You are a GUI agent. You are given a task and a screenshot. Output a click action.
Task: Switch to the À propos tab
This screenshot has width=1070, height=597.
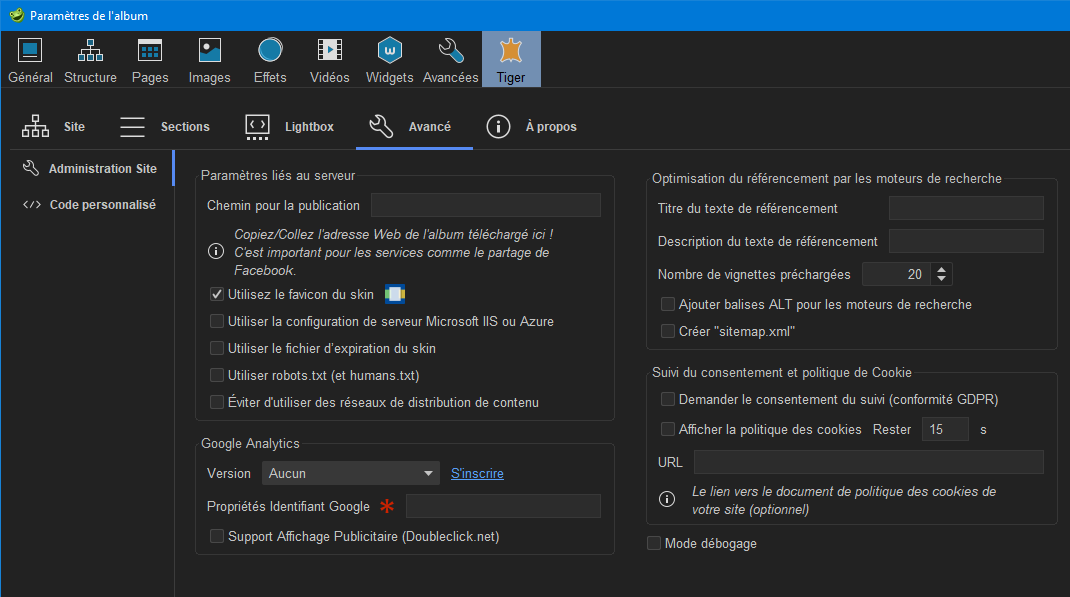click(539, 126)
